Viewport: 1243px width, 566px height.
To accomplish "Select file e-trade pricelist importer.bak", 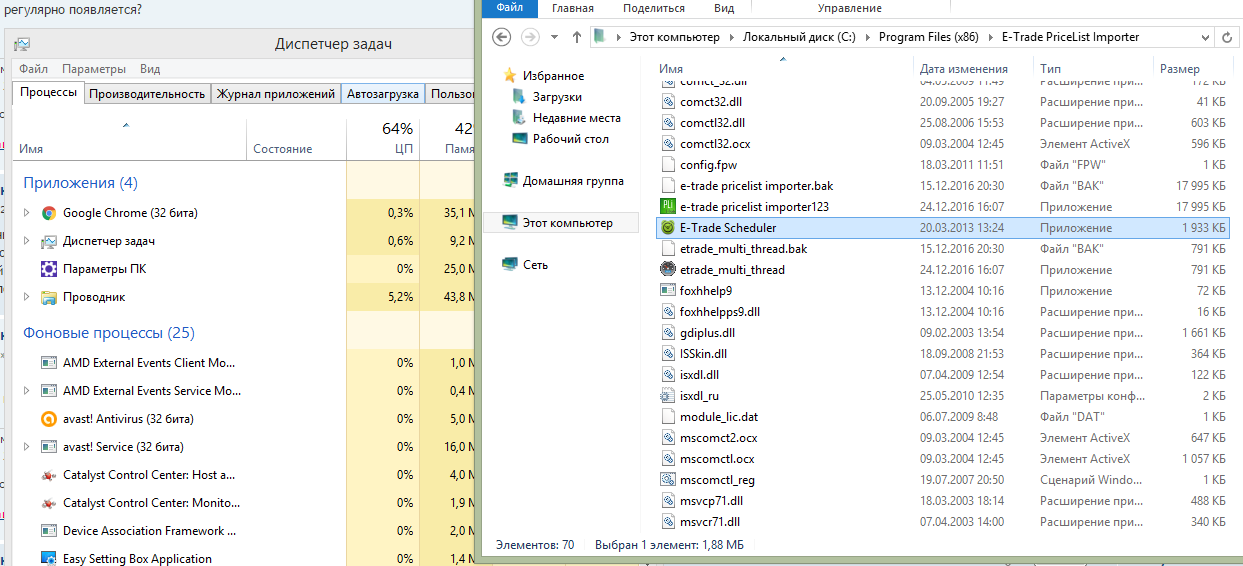I will [x=756, y=186].
